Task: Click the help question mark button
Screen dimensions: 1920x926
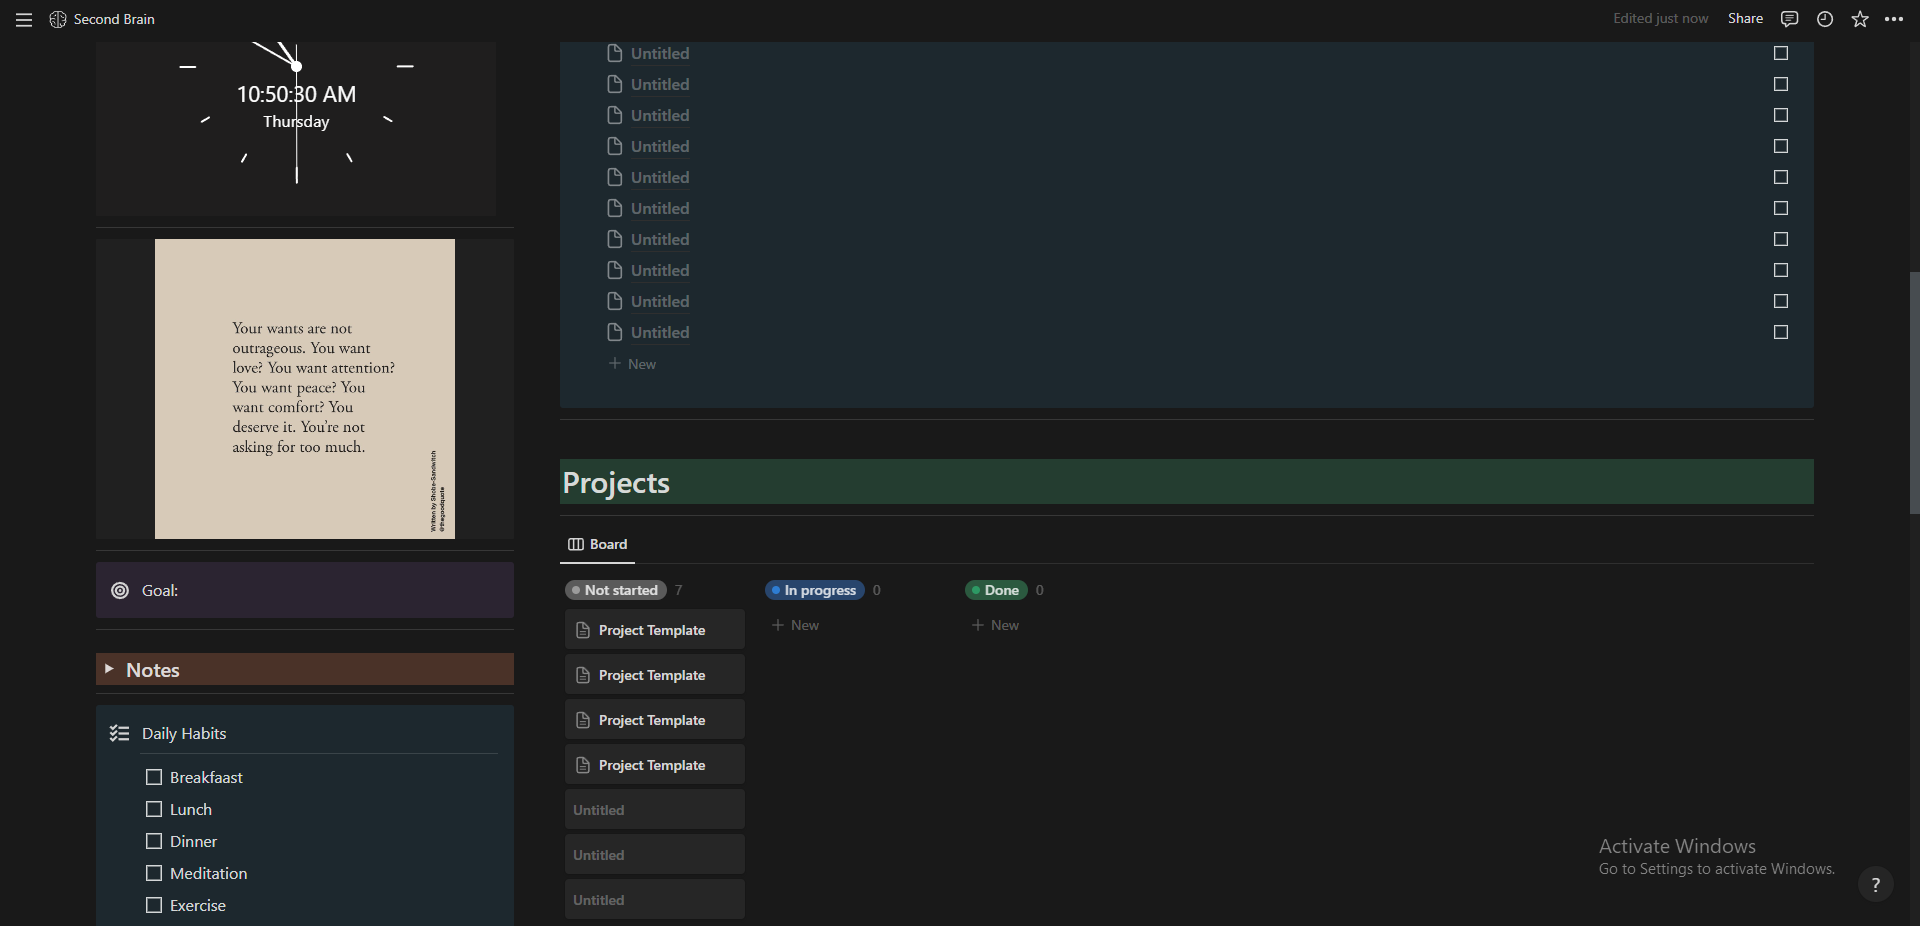Action: coord(1875,884)
